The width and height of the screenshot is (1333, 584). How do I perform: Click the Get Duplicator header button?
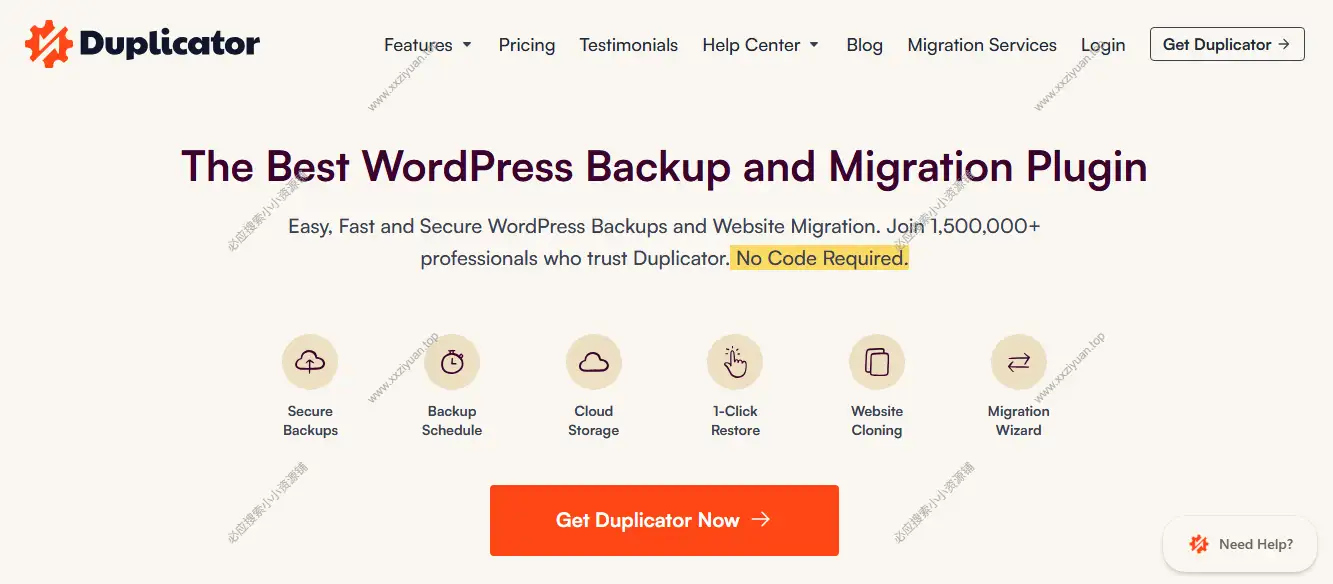[x=1227, y=44]
